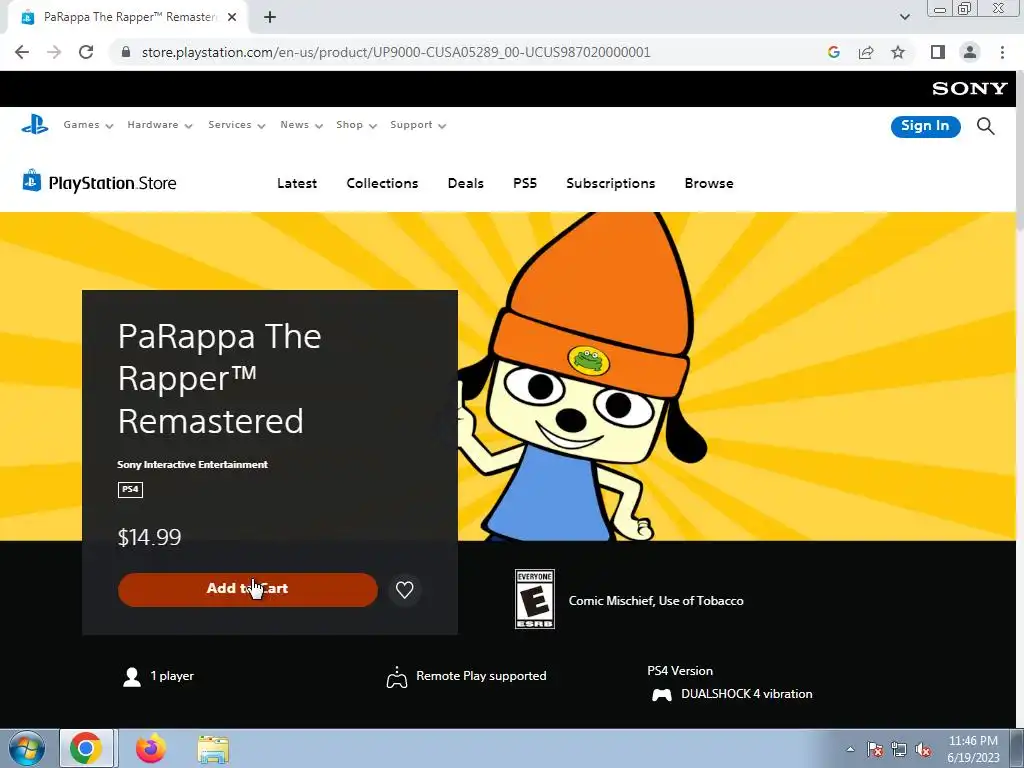Screen dimensions: 1024x768
Task: Expand the Hardware dropdown menu
Action: tap(159, 125)
